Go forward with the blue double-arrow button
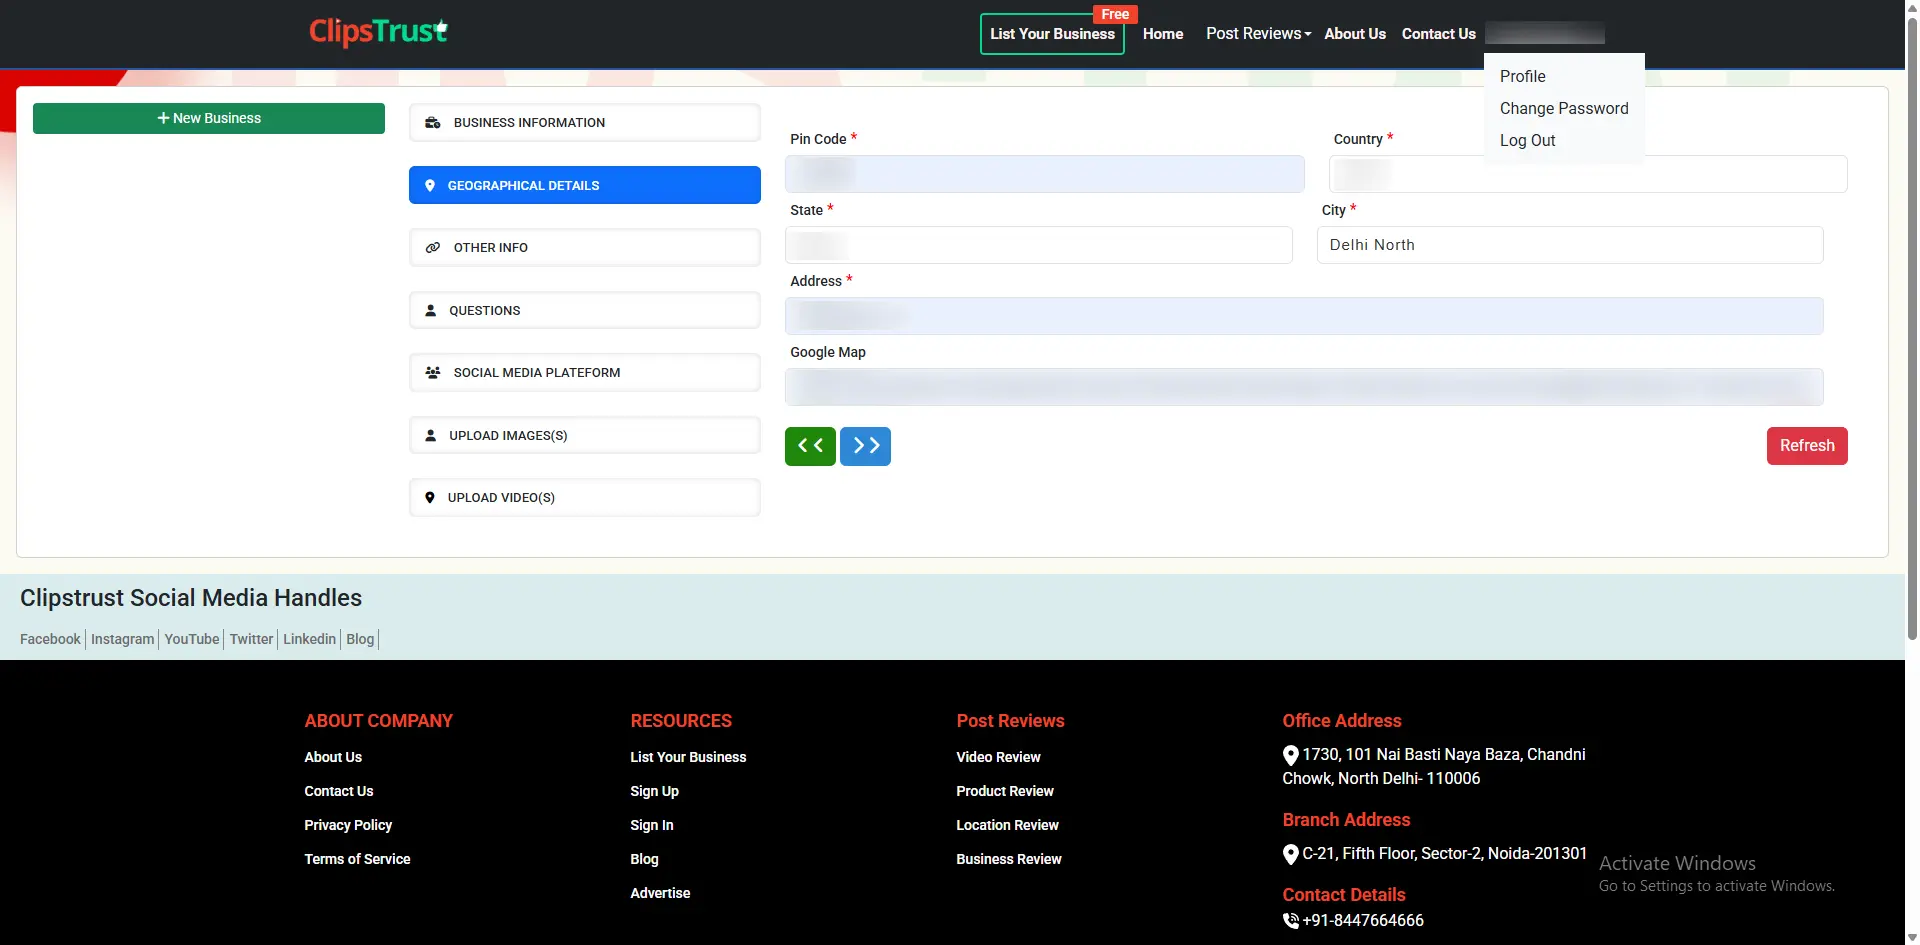 coord(866,446)
